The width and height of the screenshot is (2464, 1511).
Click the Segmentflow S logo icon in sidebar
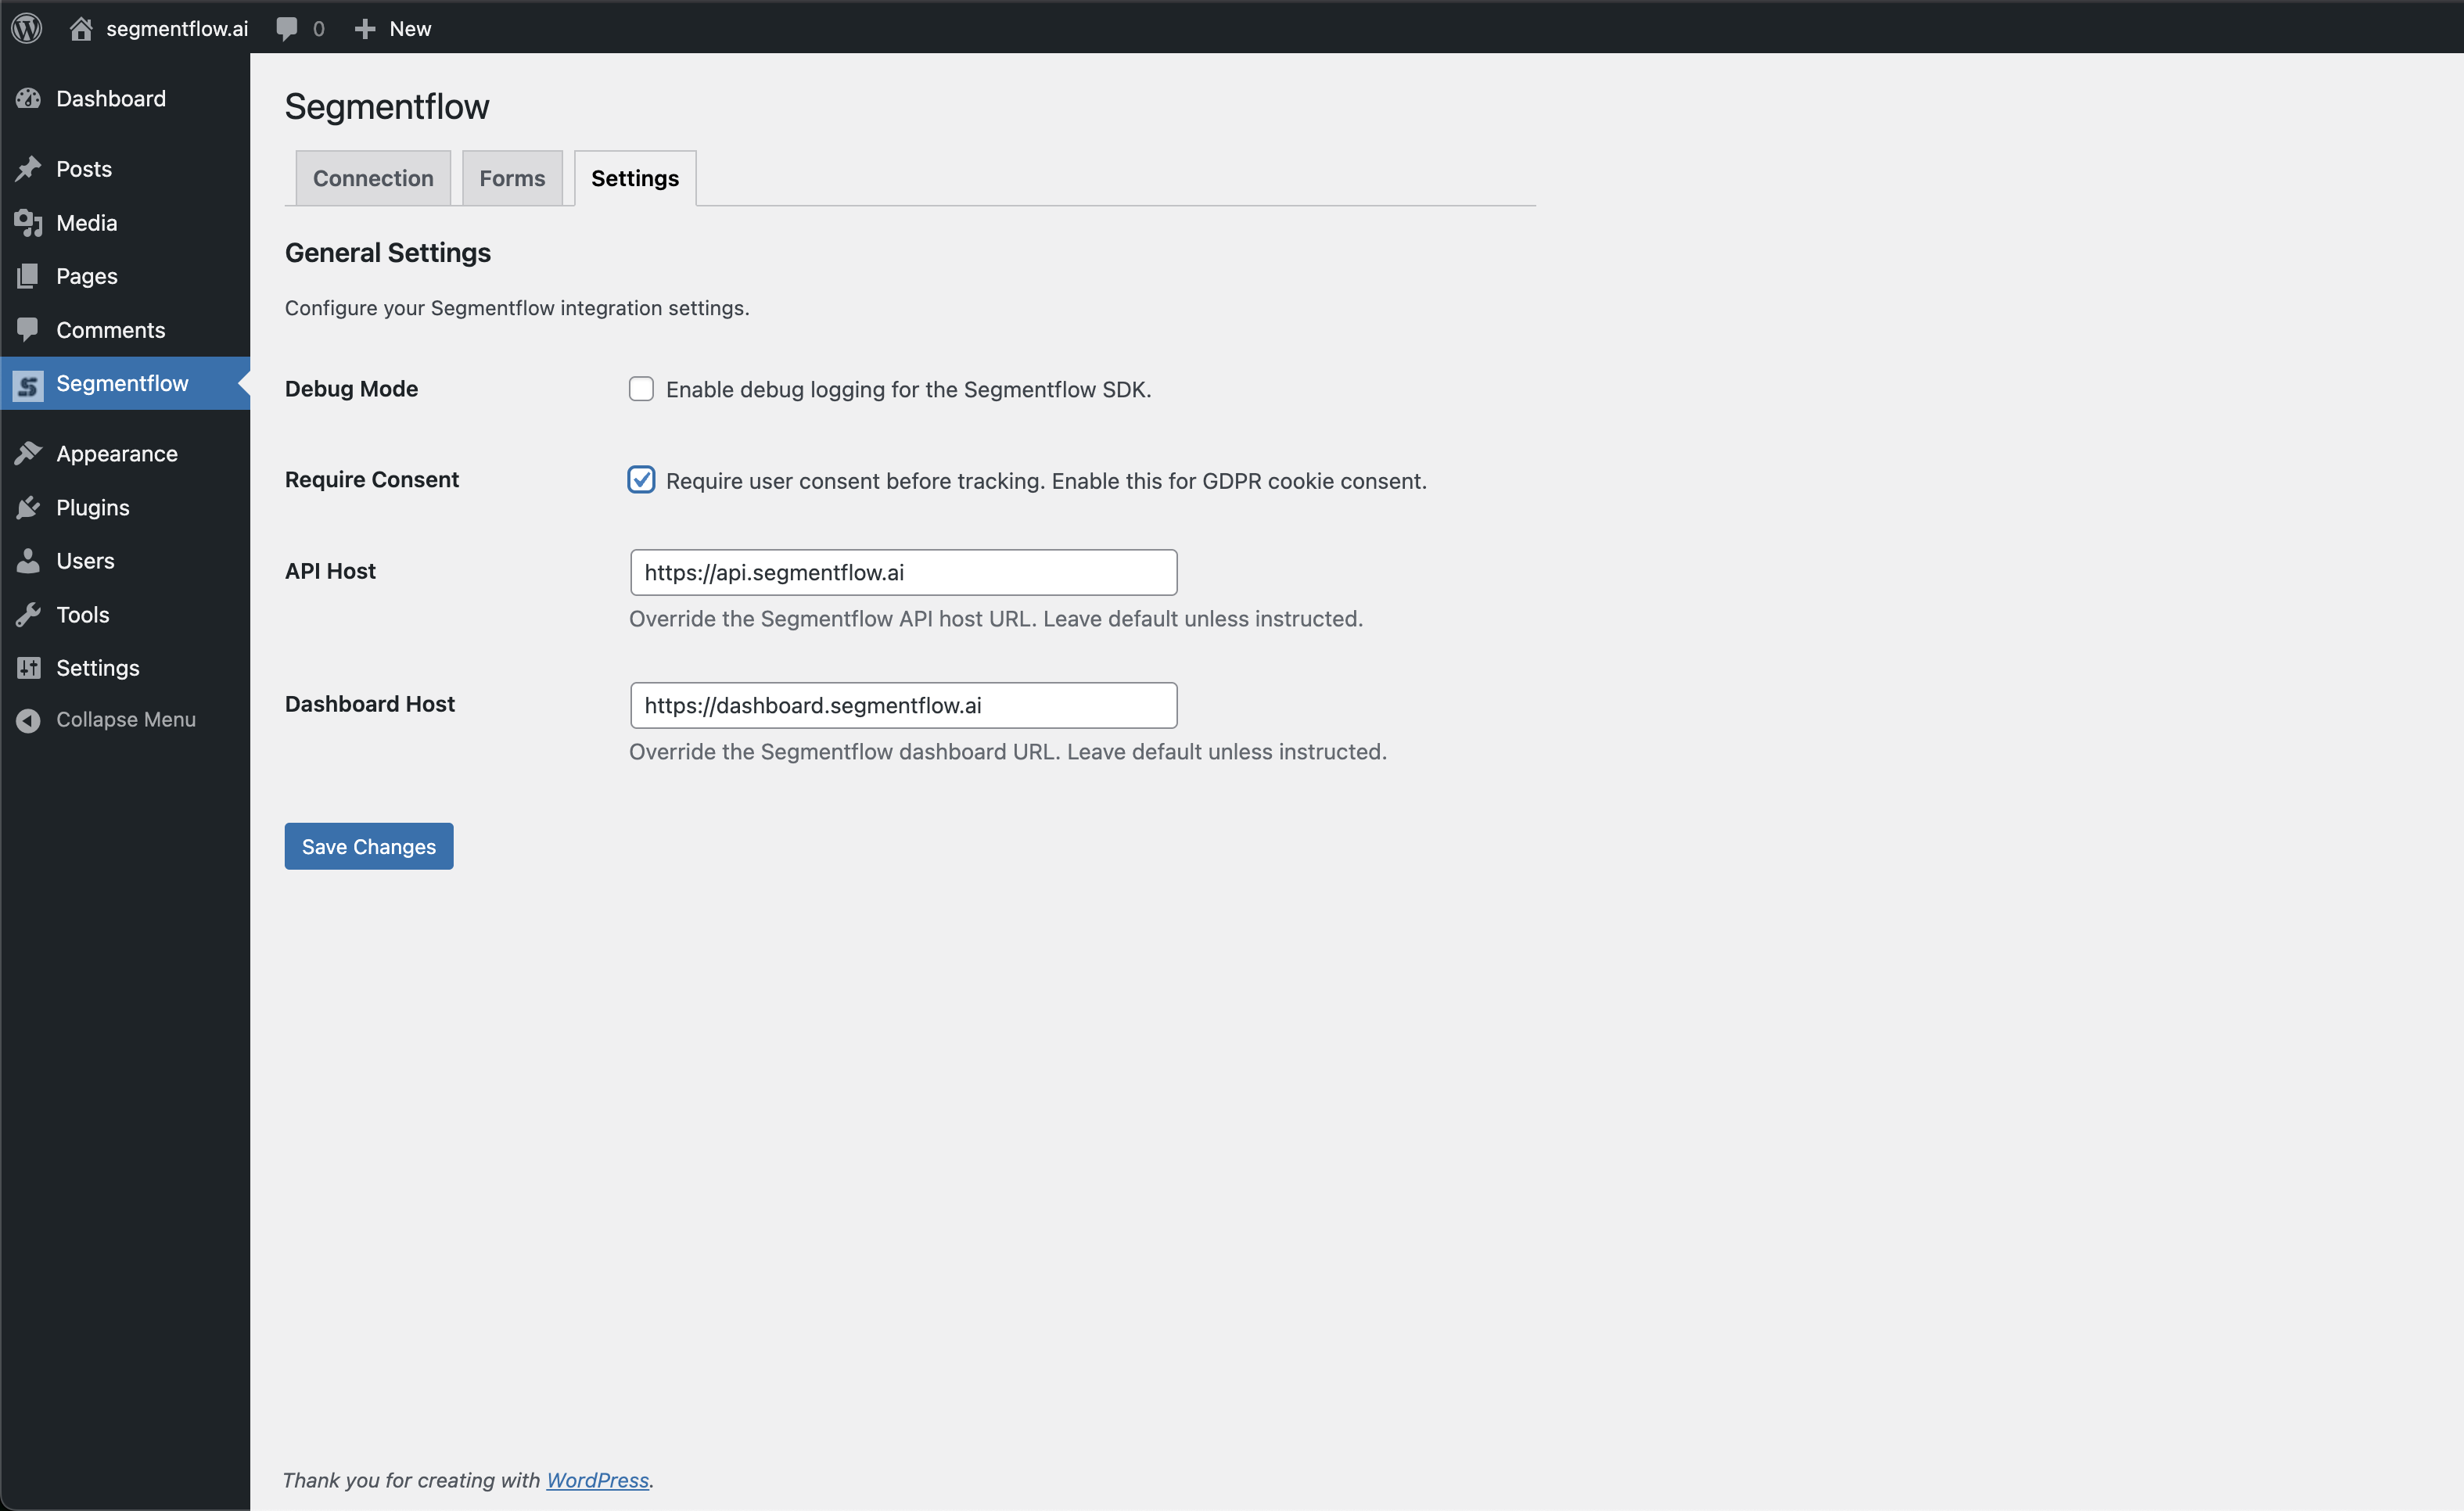tap(28, 384)
